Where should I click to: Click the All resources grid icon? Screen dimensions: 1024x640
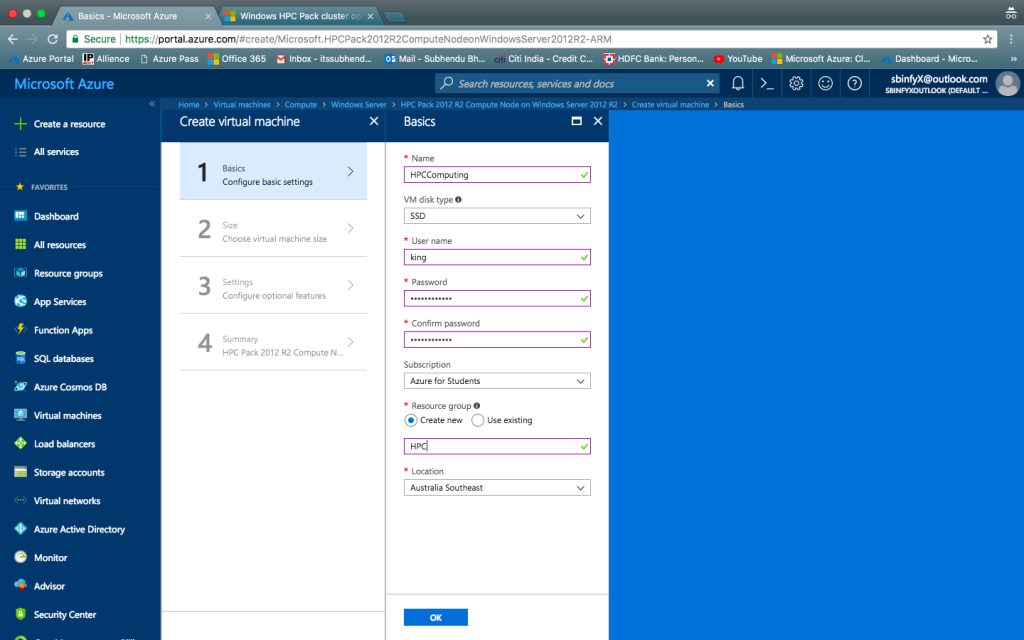click(x=20, y=244)
